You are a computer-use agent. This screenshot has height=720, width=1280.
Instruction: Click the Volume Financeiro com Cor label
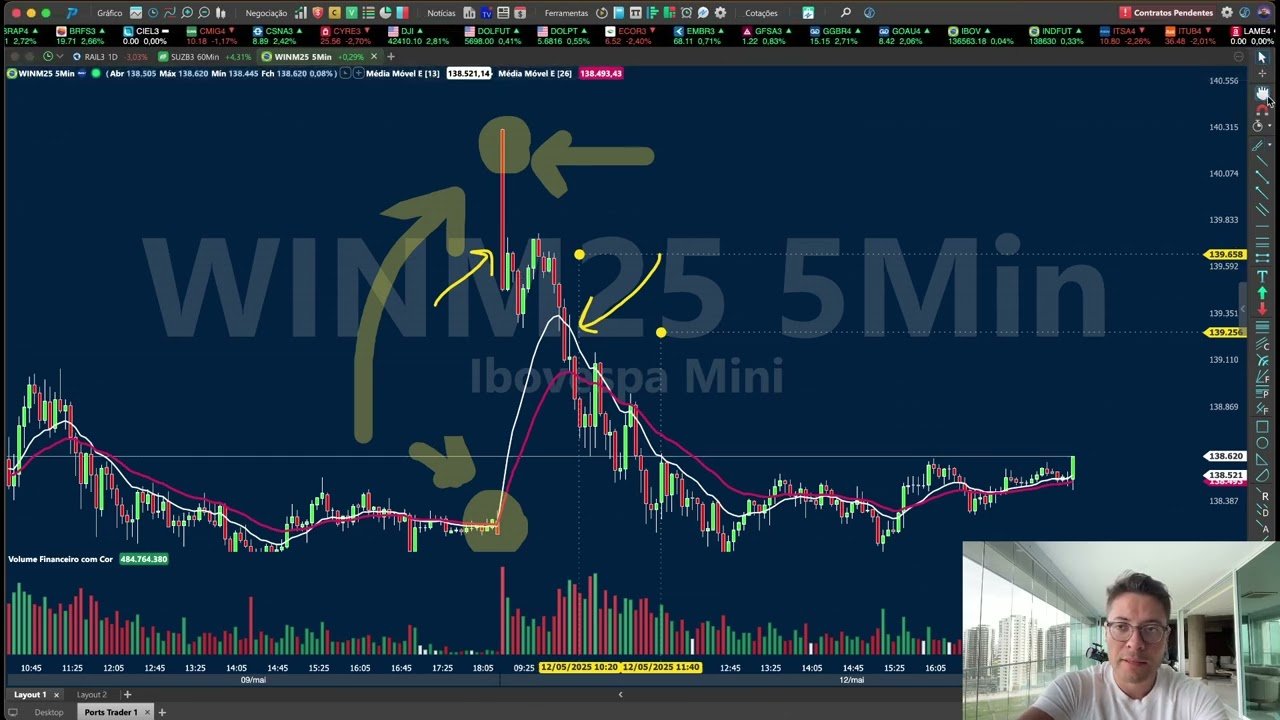click(x=60, y=559)
